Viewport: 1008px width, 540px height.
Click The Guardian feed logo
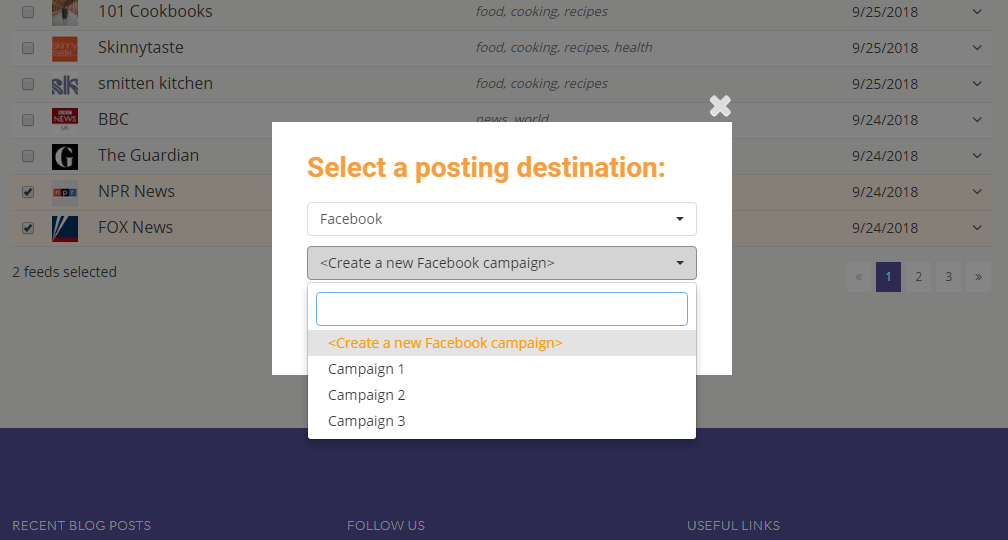[65, 156]
